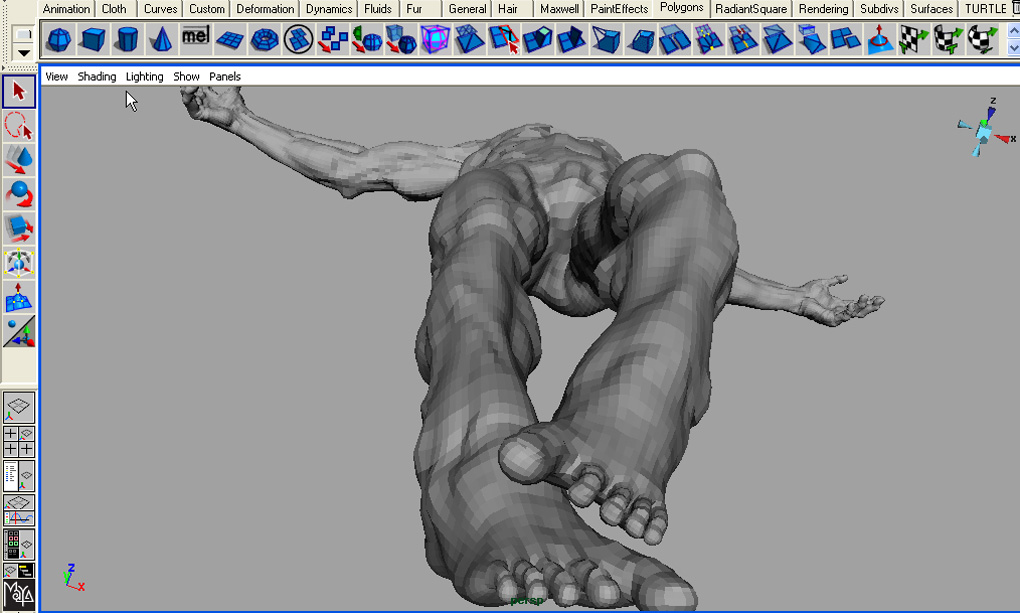Screen dimensions: 1020x613
Task: Open the shelf options arrow menu
Action: (x=23, y=53)
